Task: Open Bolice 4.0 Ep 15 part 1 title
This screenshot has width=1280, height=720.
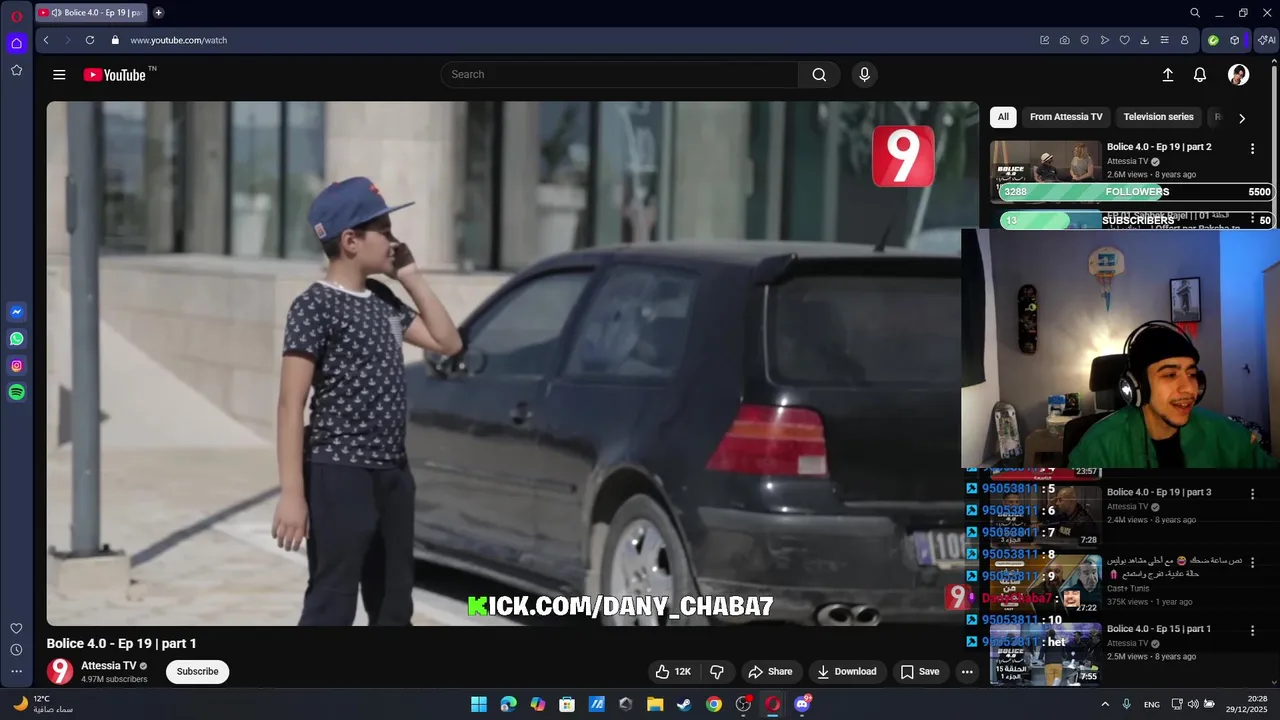Action: 1158,629
